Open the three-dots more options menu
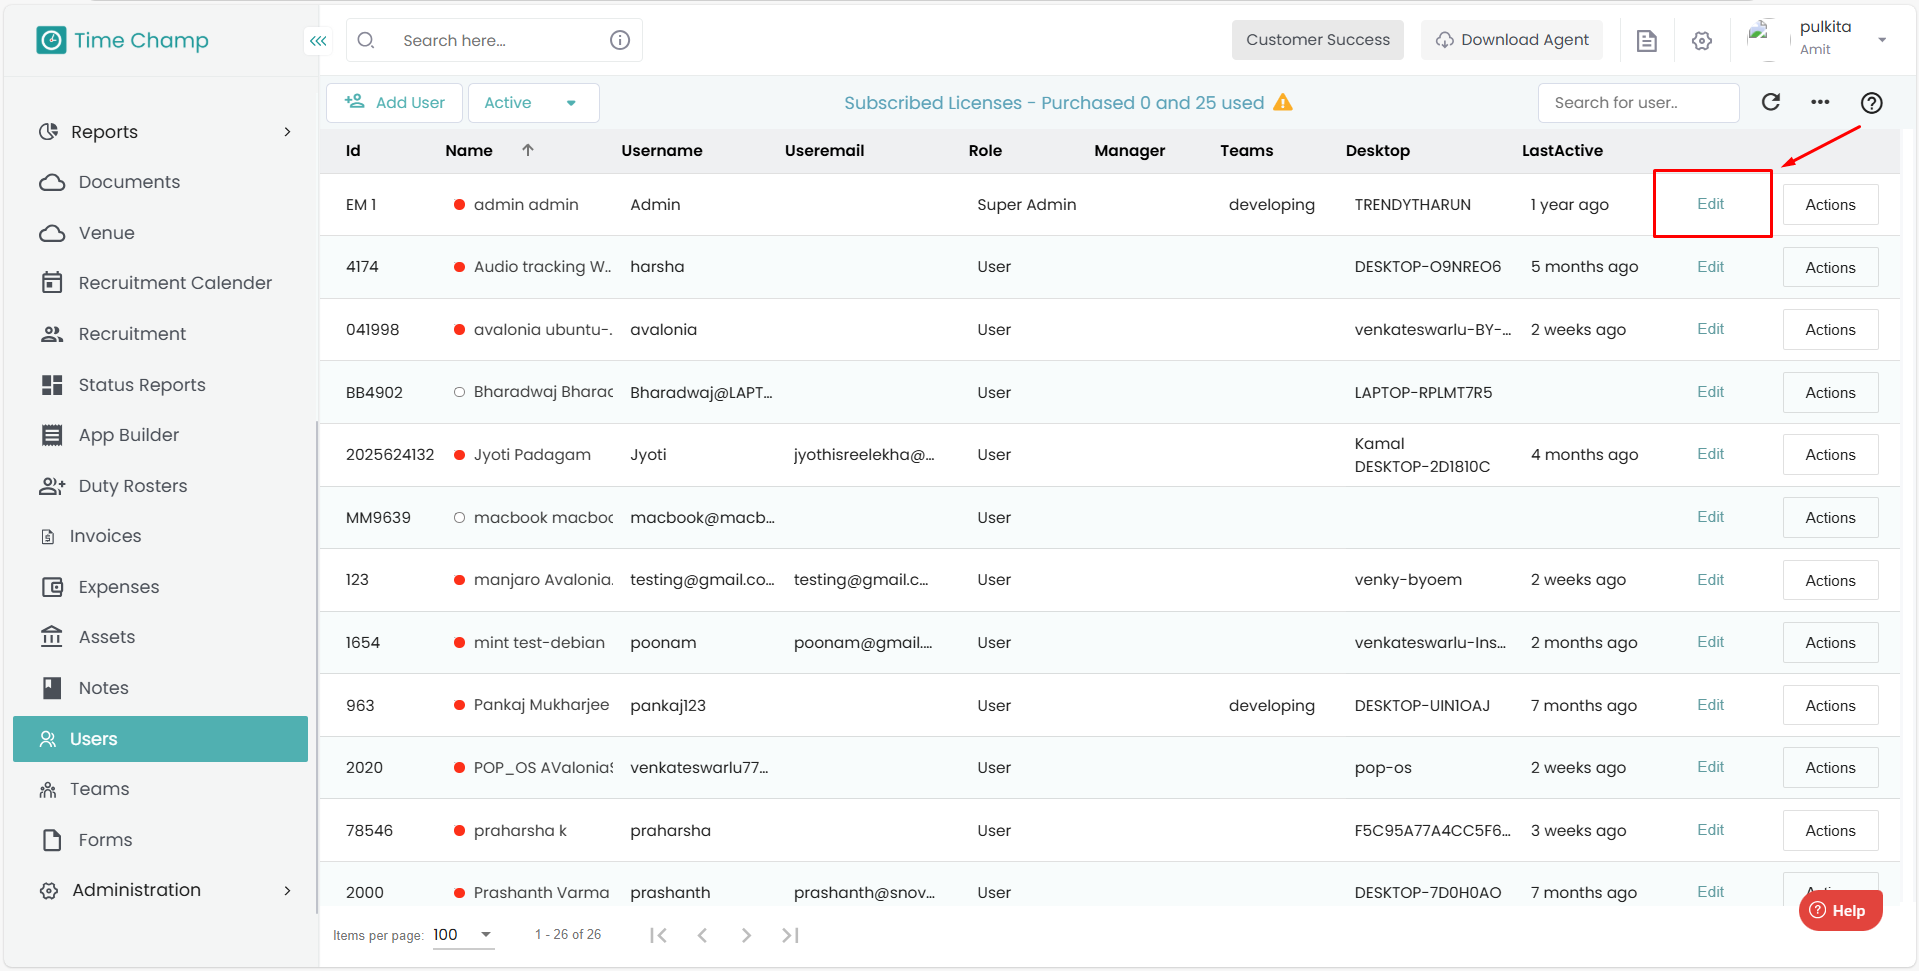The height and width of the screenshot is (971, 1919). point(1820,102)
